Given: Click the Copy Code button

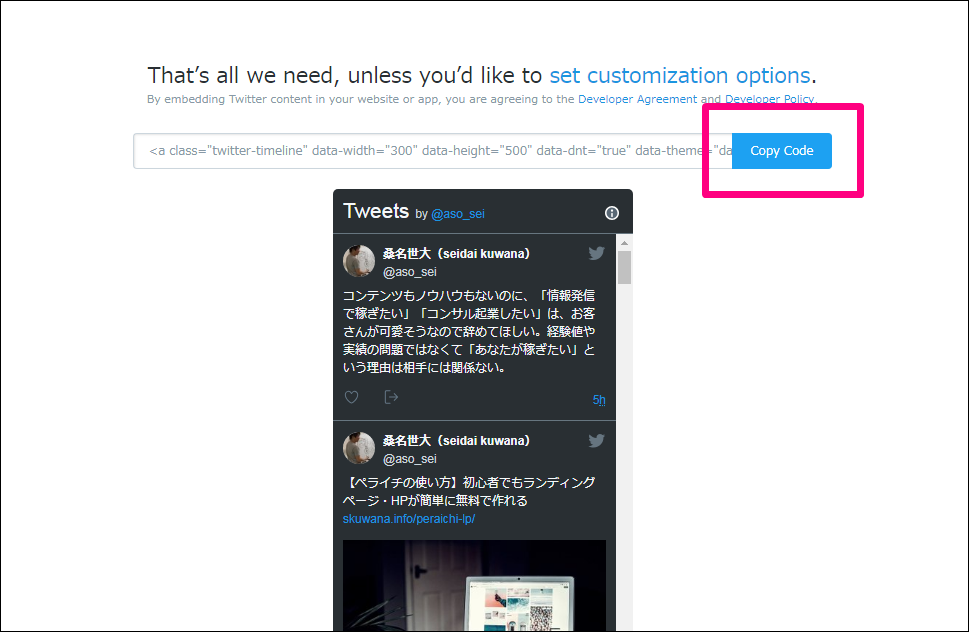Looking at the screenshot, I should [781, 151].
